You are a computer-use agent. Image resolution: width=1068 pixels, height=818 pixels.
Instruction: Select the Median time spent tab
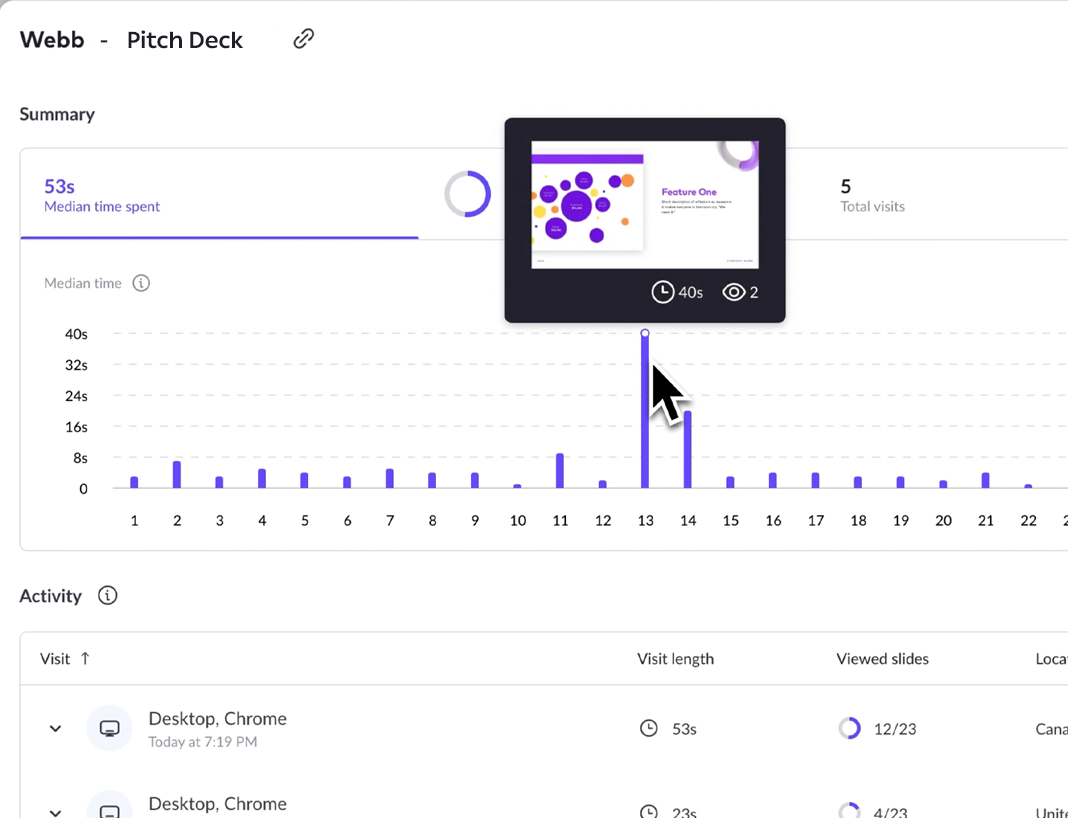tap(102, 195)
